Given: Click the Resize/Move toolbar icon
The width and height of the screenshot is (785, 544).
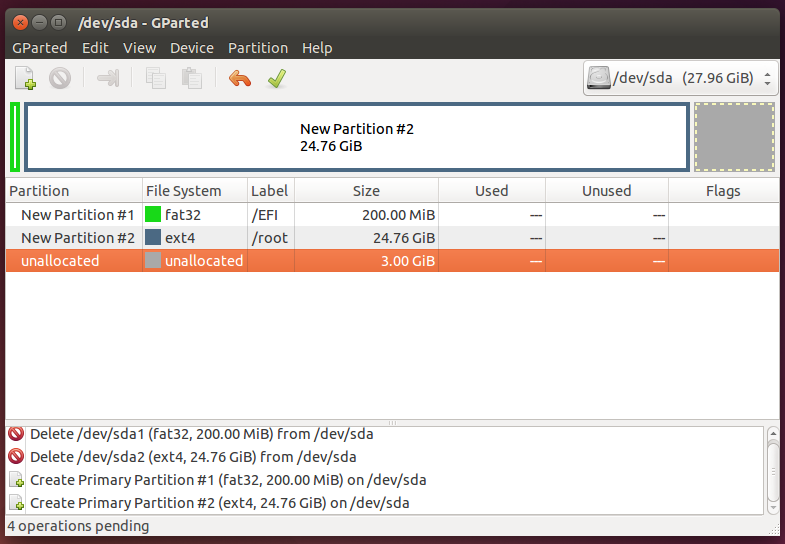Looking at the screenshot, I should (x=108, y=78).
